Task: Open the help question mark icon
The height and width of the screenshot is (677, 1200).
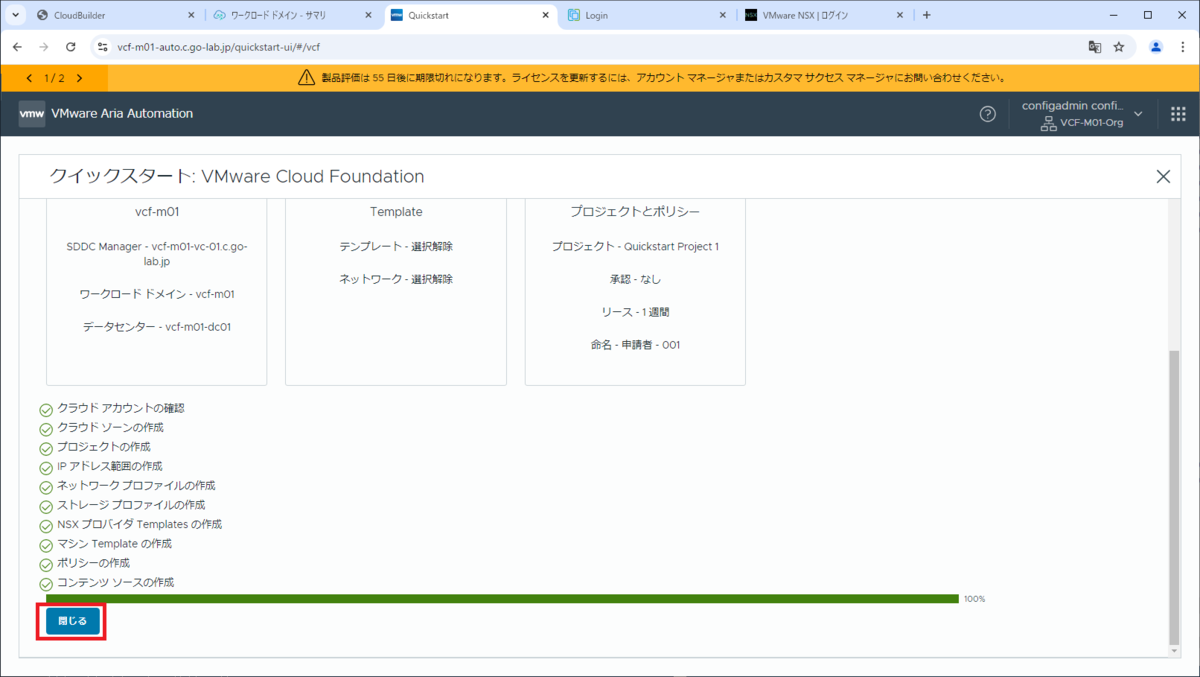Action: [987, 114]
